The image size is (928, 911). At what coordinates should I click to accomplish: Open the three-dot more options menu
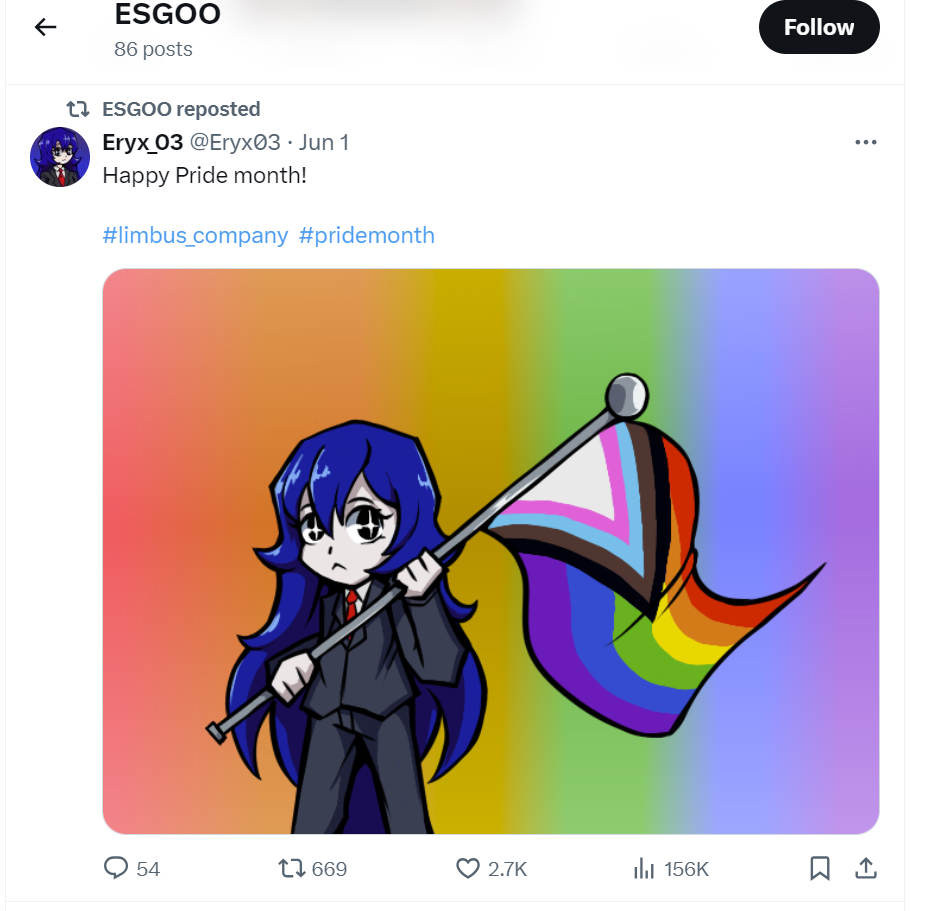click(x=865, y=142)
